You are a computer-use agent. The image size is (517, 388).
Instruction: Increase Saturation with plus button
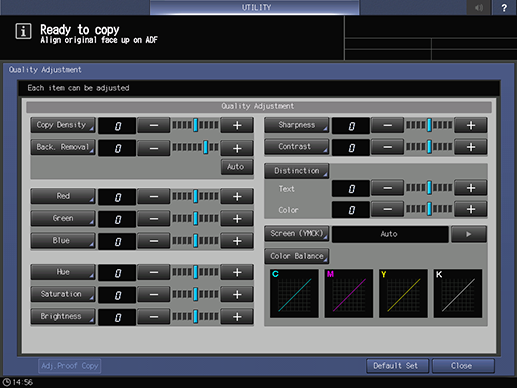(x=237, y=294)
